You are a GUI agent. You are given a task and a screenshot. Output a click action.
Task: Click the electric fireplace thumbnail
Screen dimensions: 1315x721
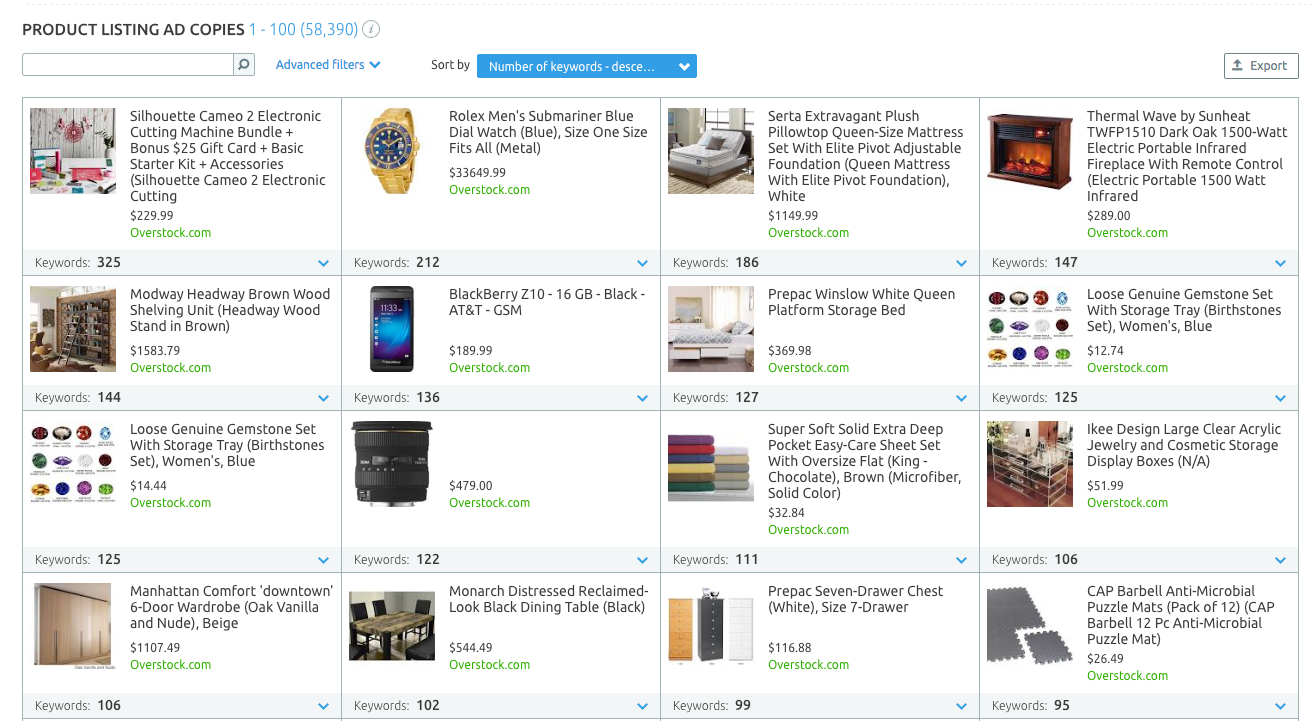pyautogui.click(x=1030, y=151)
